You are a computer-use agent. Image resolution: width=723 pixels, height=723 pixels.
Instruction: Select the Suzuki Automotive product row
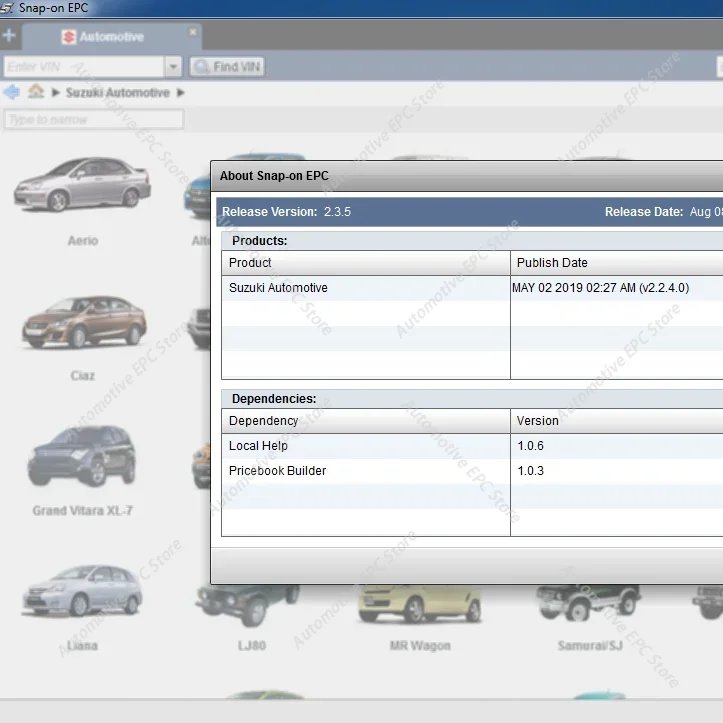472,288
